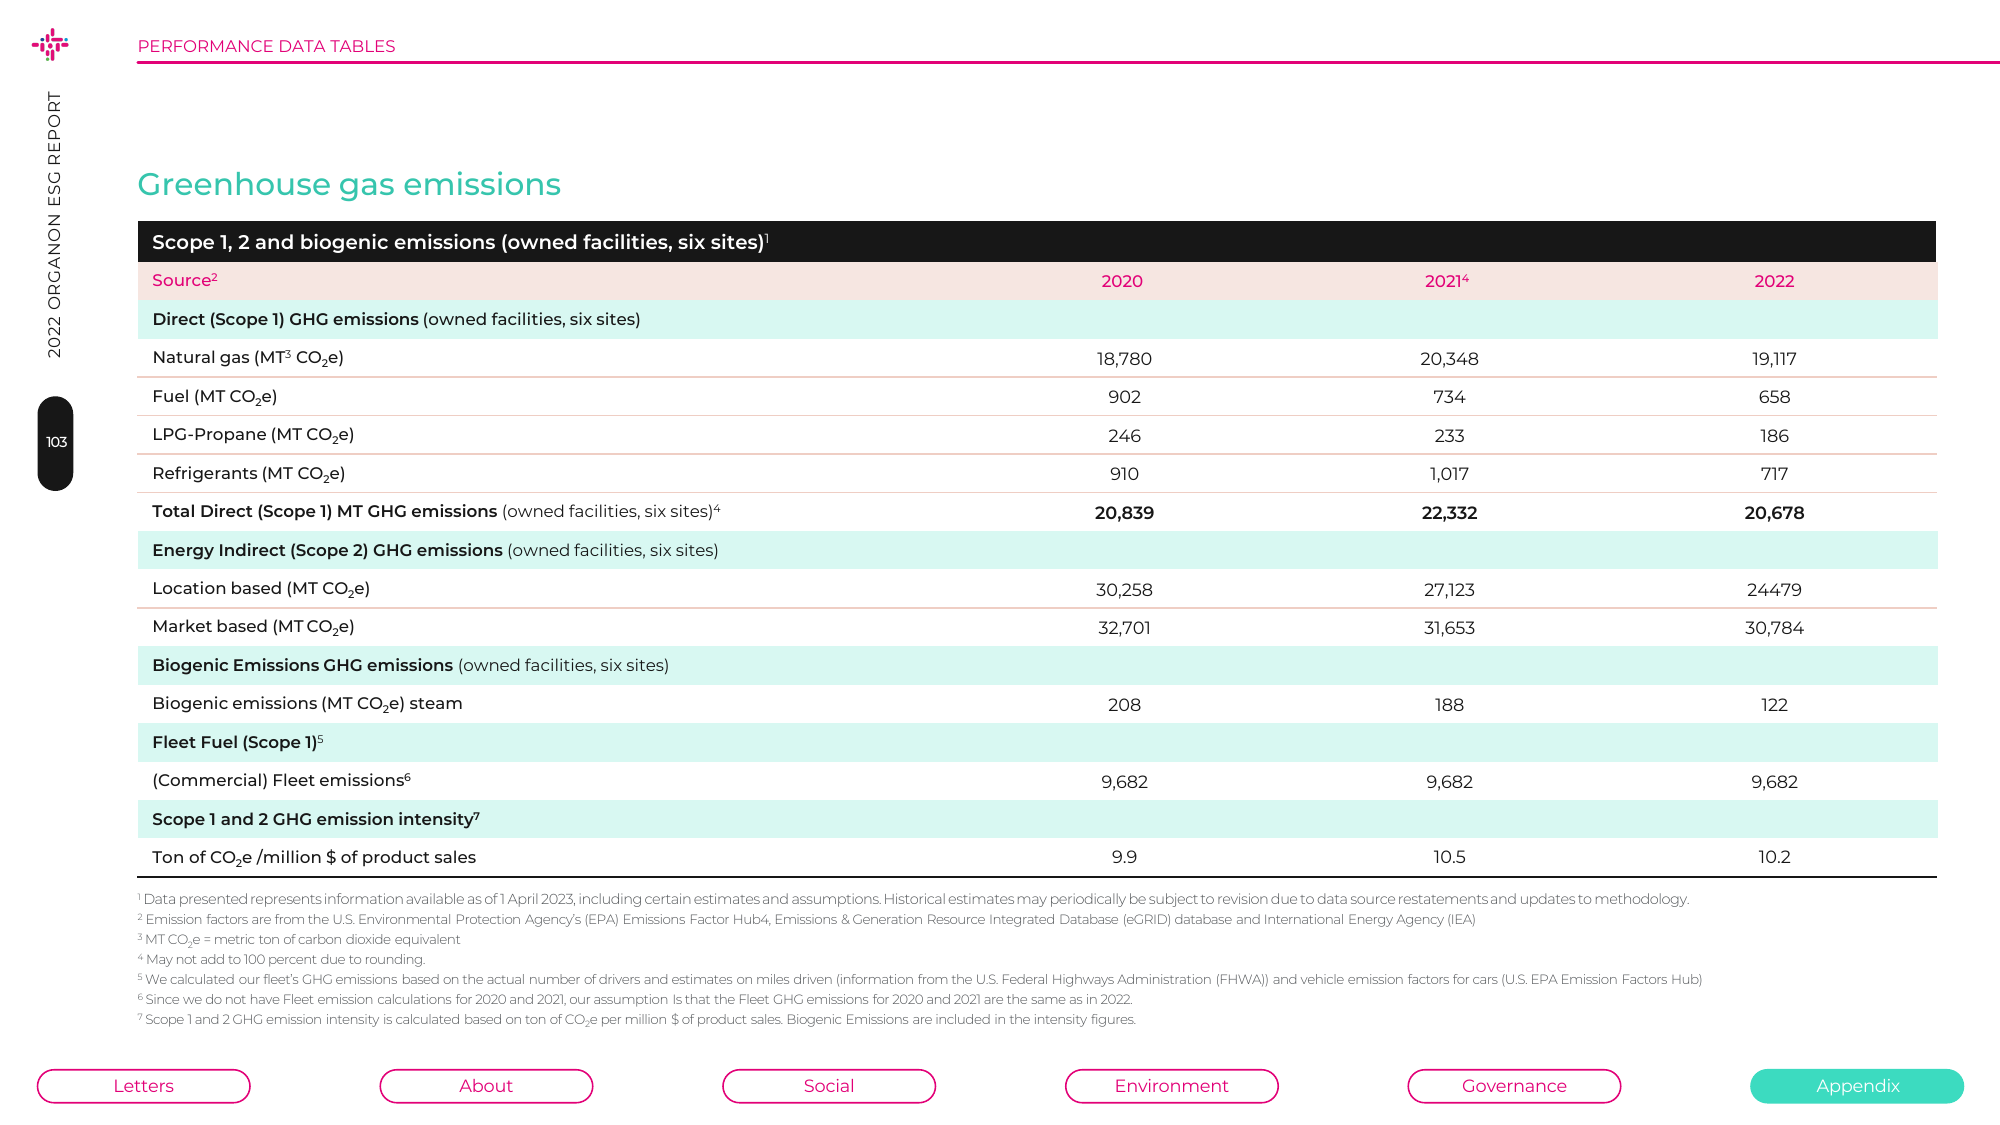The width and height of the screenshot is (2000, 1125).
Task: Select the 2020 column header
Action: [1122, 282]
